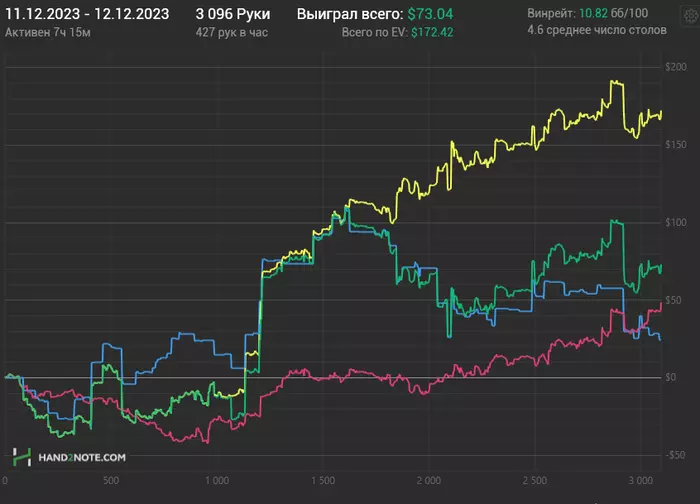Click the 2 500 hands x-axis label

coord(534,480)
